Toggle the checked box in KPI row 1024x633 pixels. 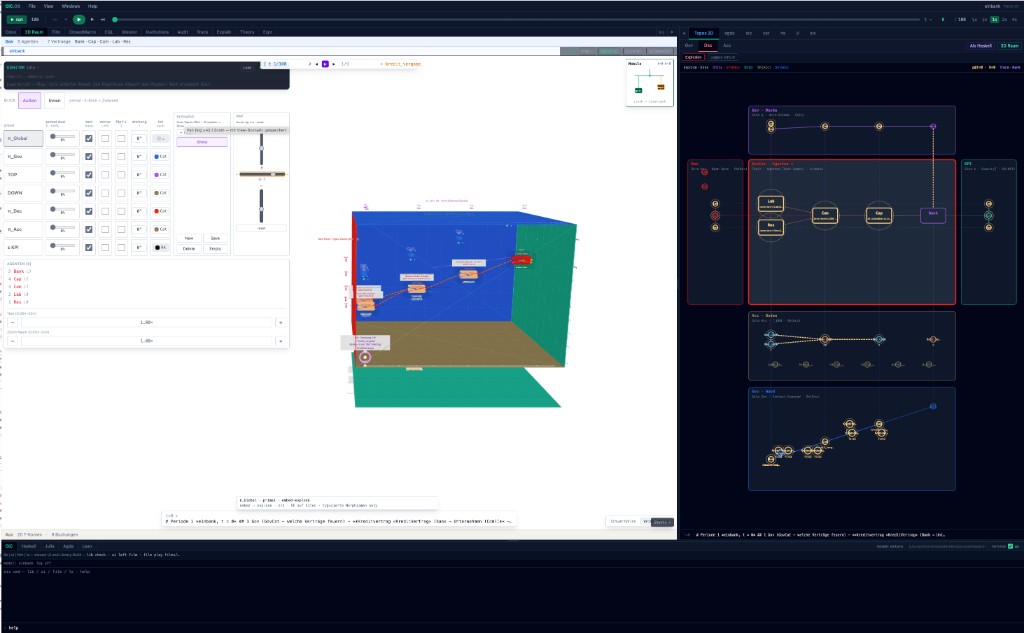point(89,248)
